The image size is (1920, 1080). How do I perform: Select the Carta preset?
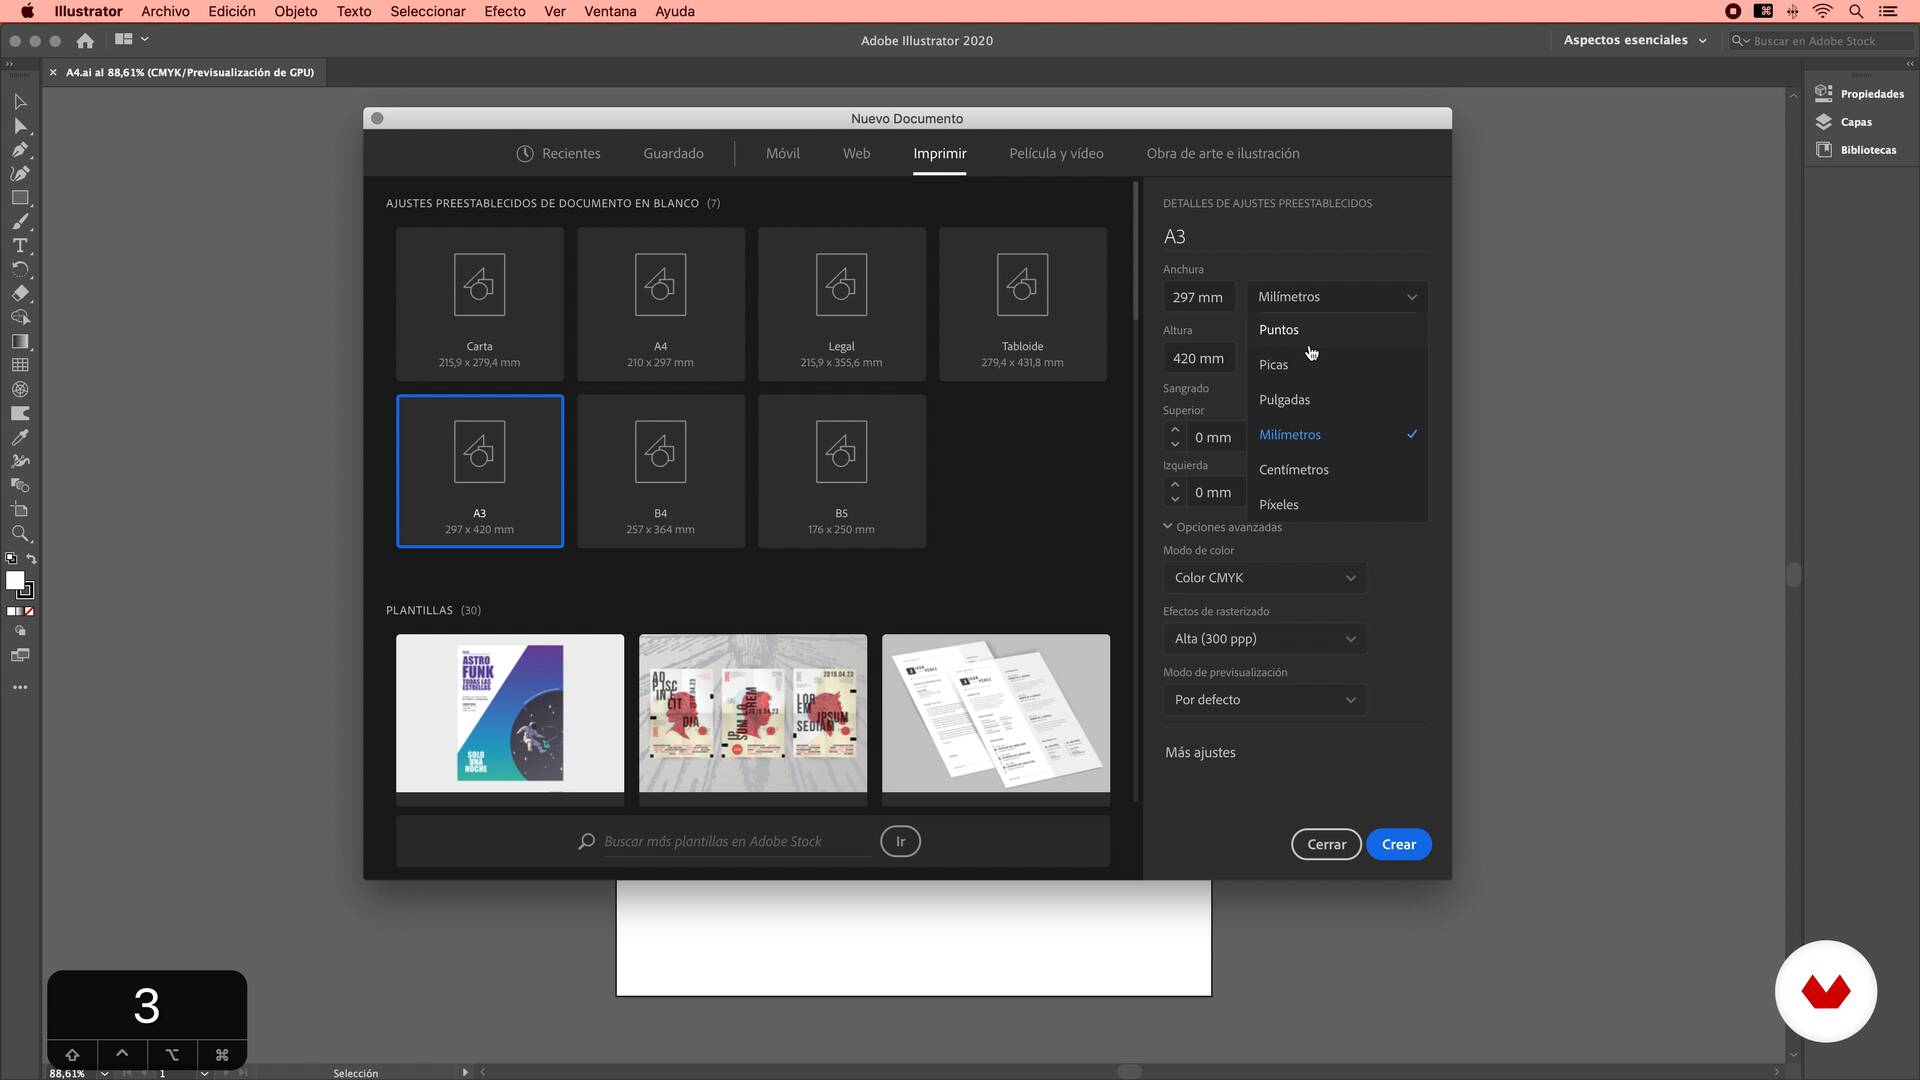(479, 304)
